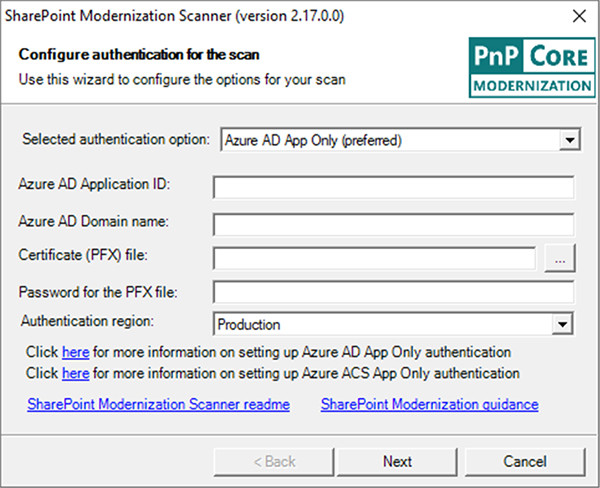The image size is (600, 488).
Task: Open the SharePoint Modernization guidance link
Action: pos(430,404)
